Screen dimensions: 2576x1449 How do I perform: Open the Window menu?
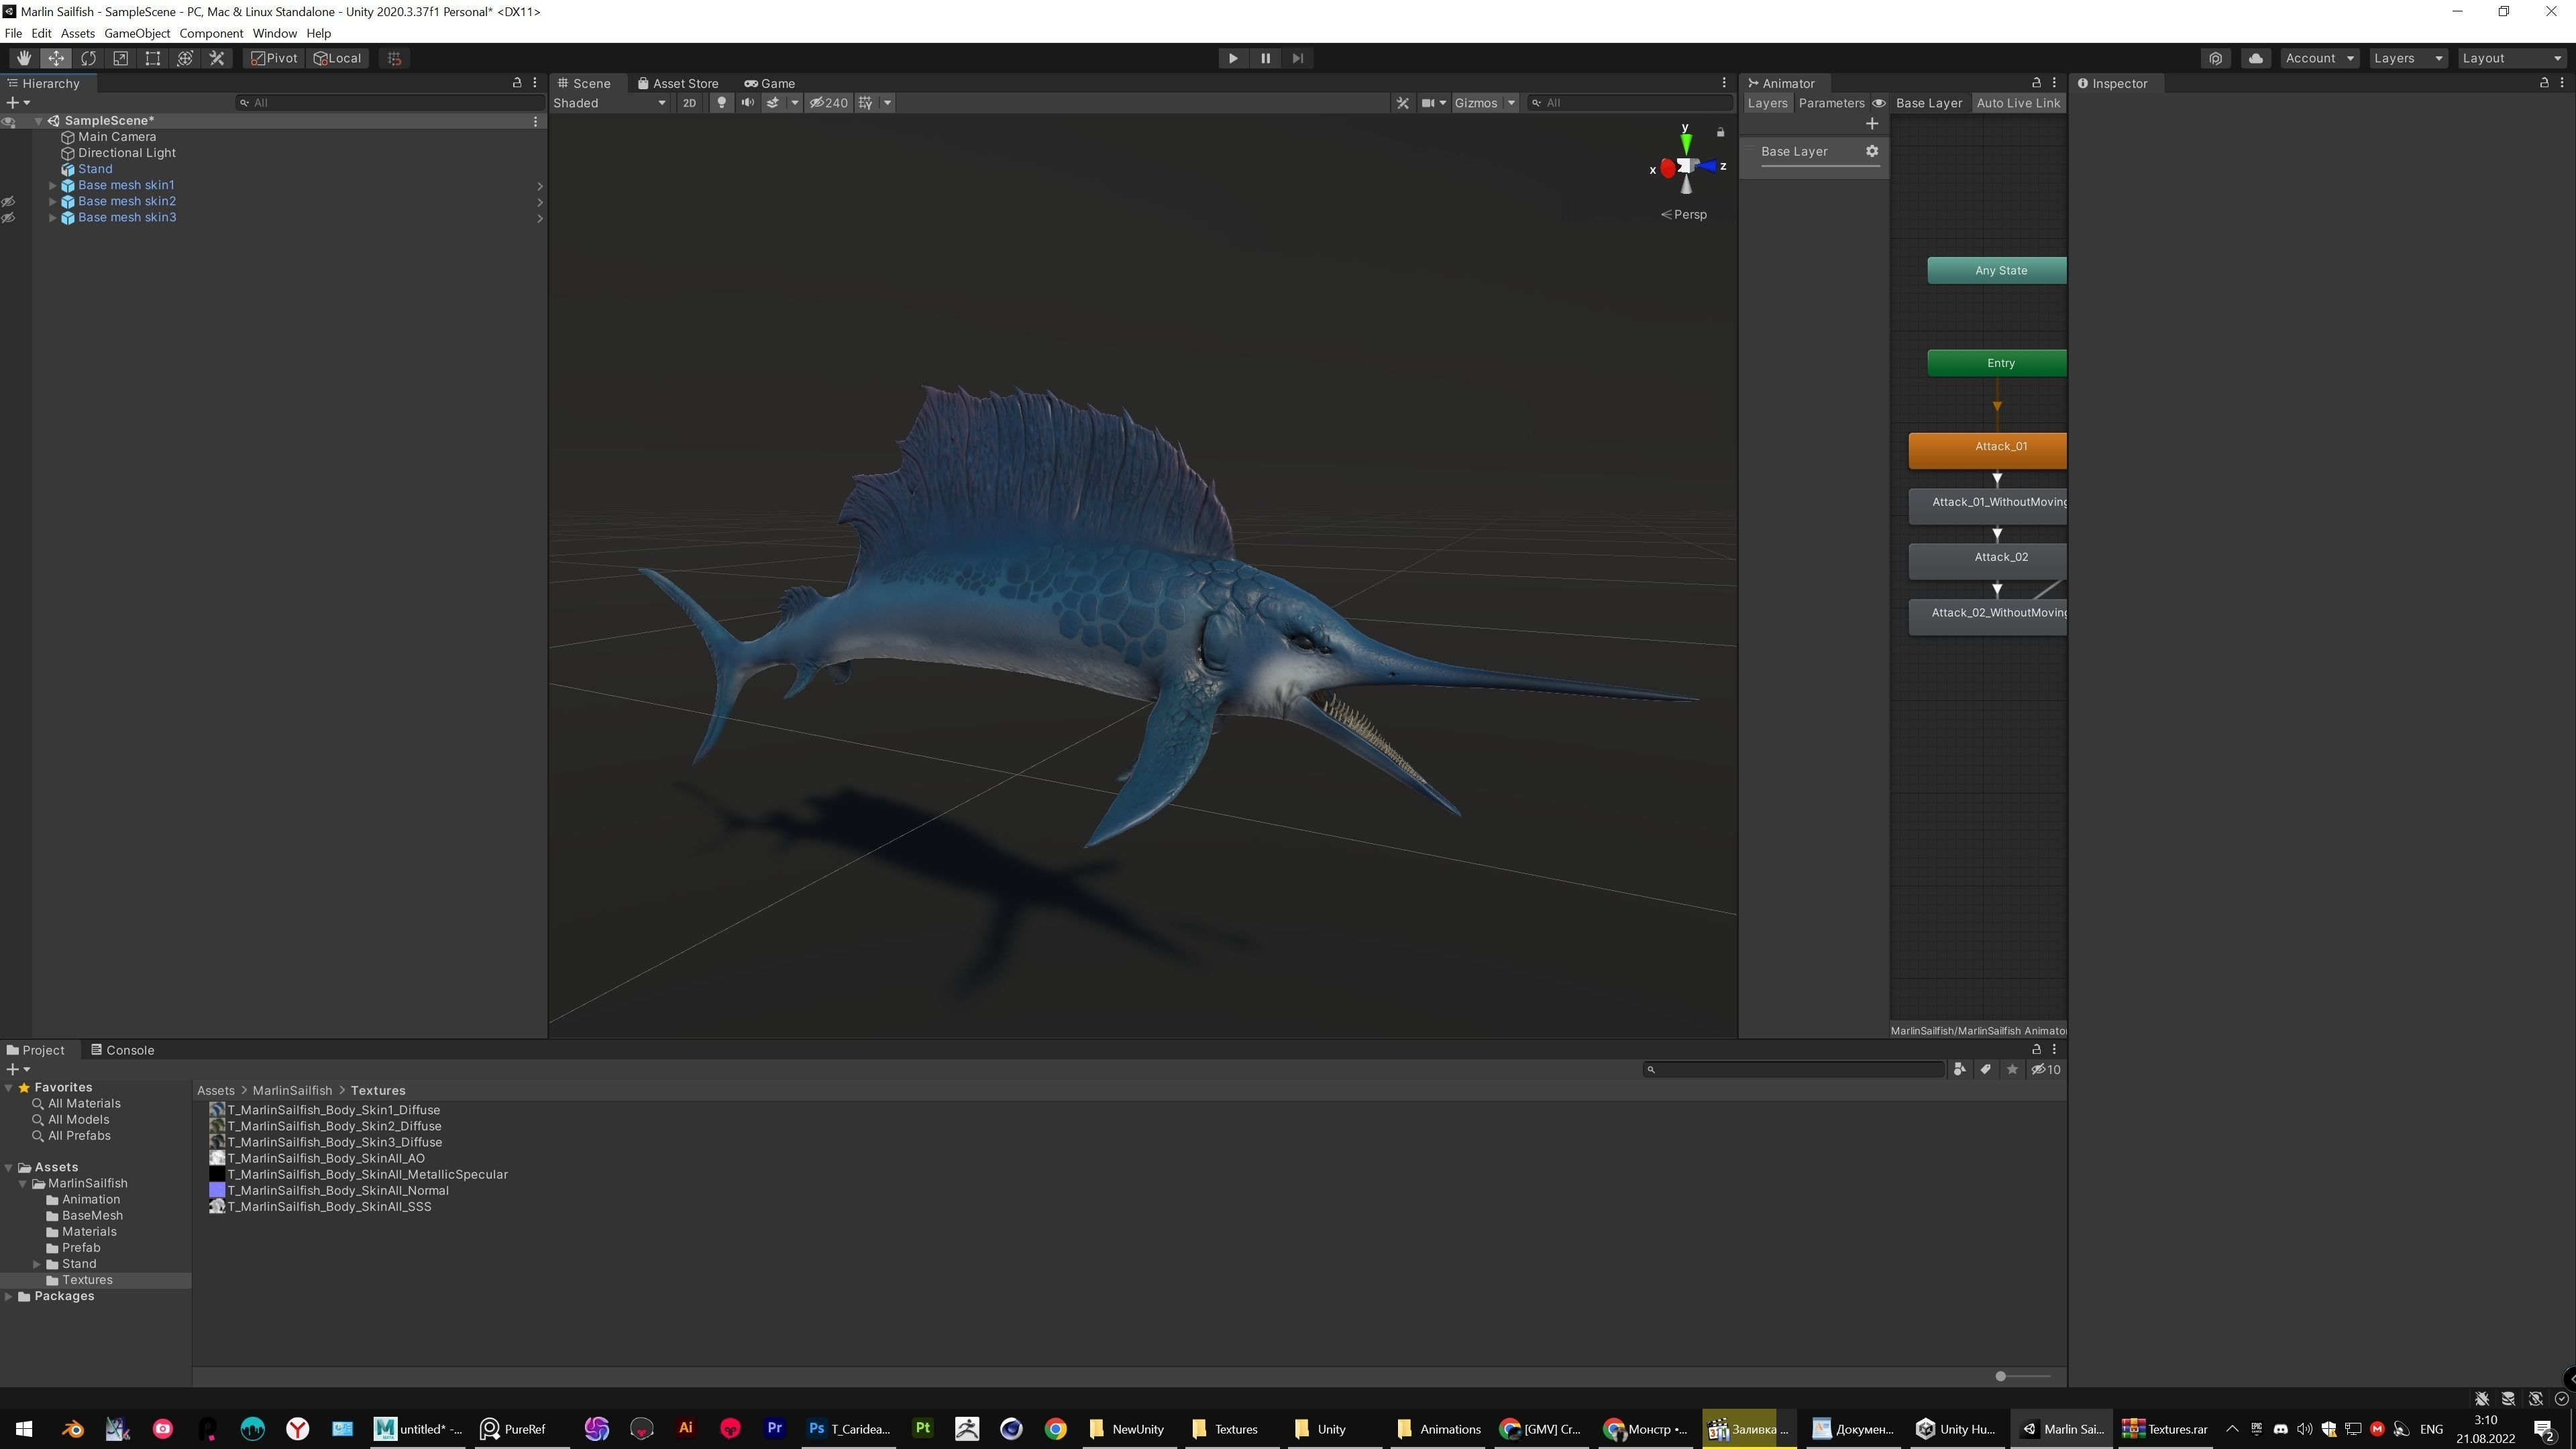click(274, 33)
